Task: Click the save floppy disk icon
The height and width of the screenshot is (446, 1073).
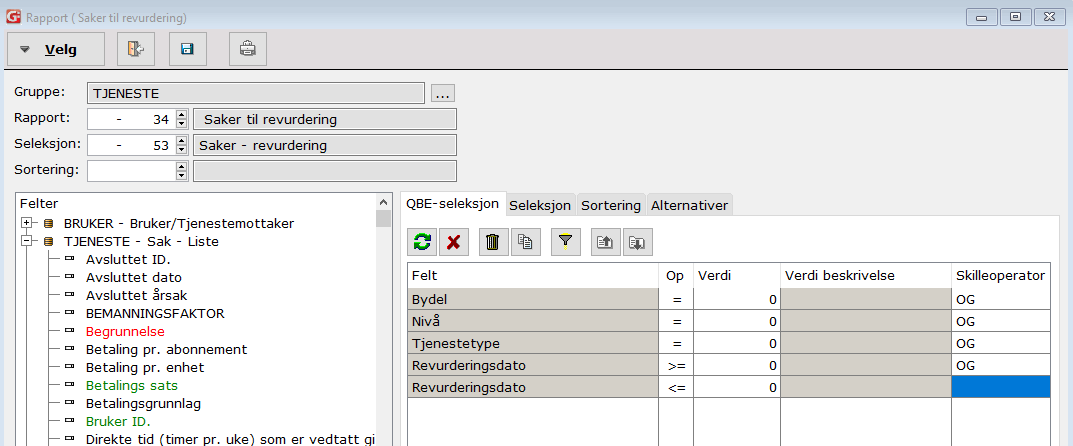Action: [x=188, y=49]
